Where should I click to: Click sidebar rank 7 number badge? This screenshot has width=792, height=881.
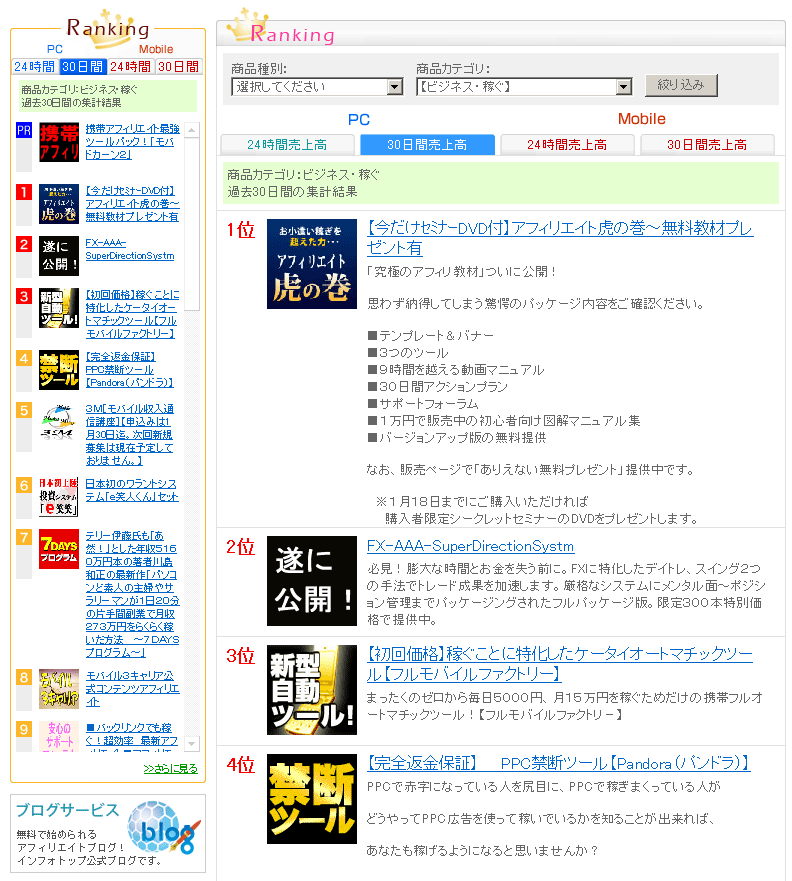[24, 537]
